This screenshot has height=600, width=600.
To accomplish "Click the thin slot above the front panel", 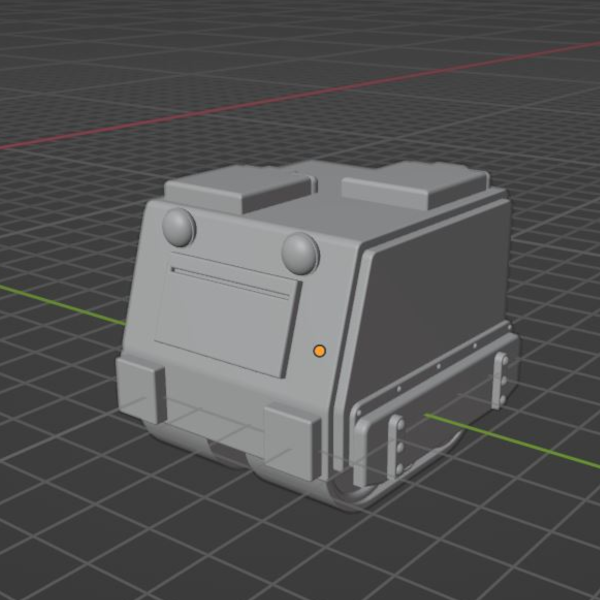I will click(x=235, y=279).
